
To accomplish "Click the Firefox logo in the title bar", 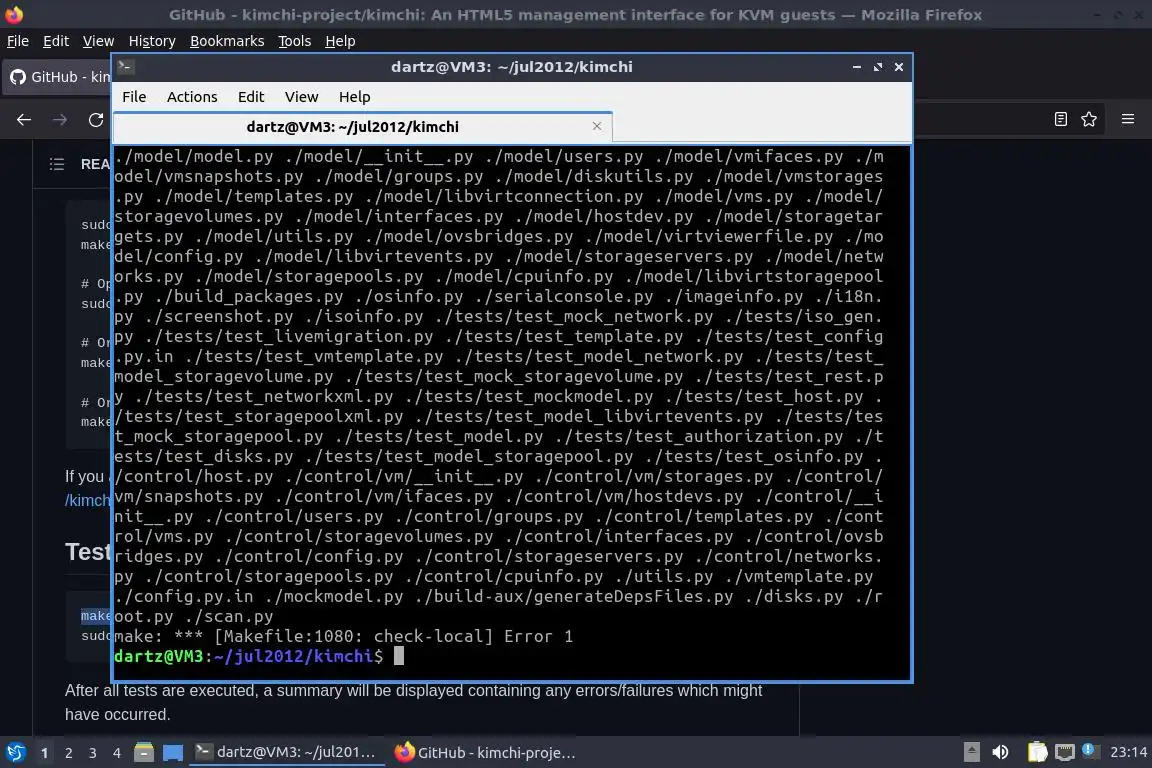I will point(14,14).
